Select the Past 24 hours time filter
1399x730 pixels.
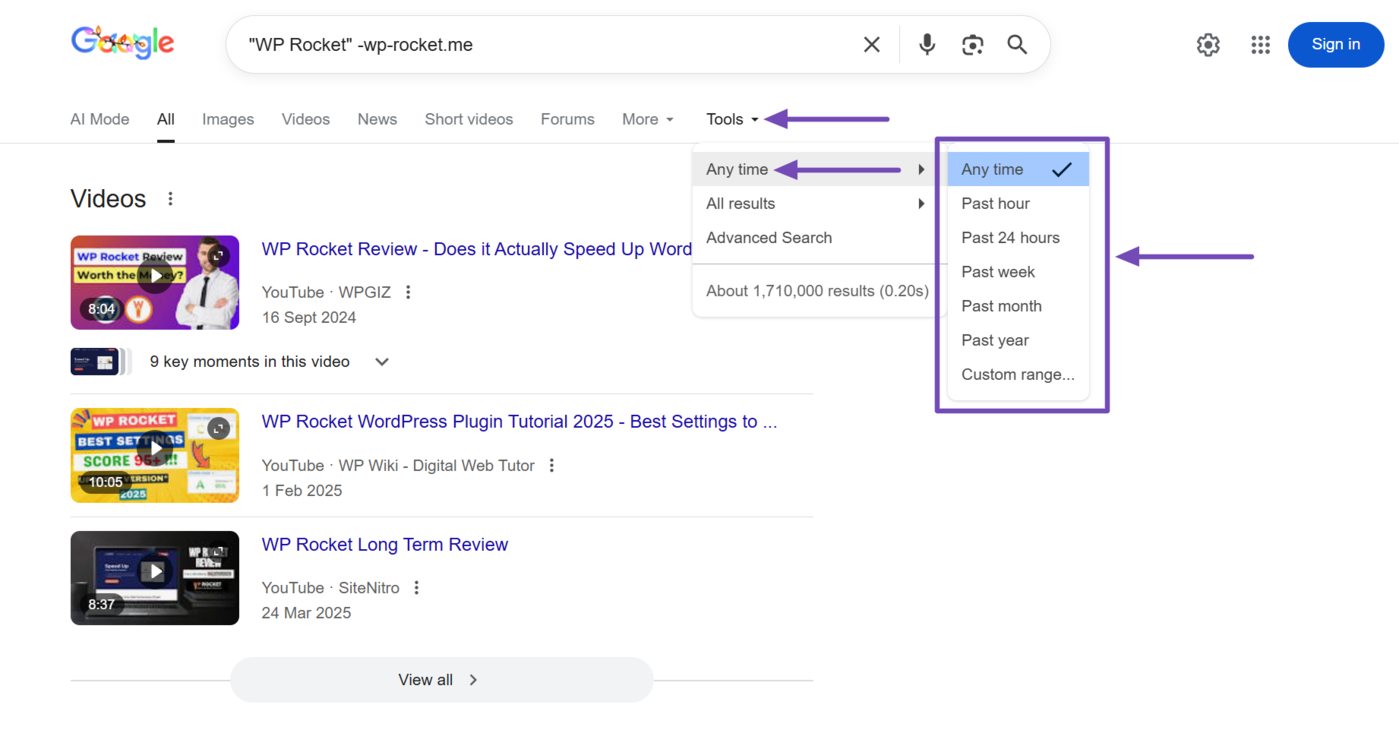coord(1010,237)
